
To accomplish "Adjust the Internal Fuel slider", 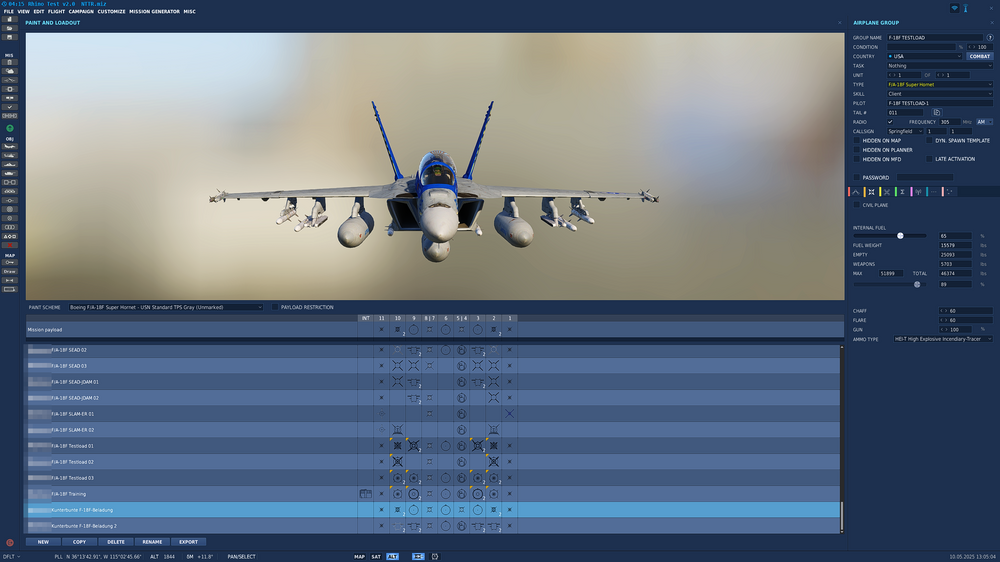I will pos(900,235).
